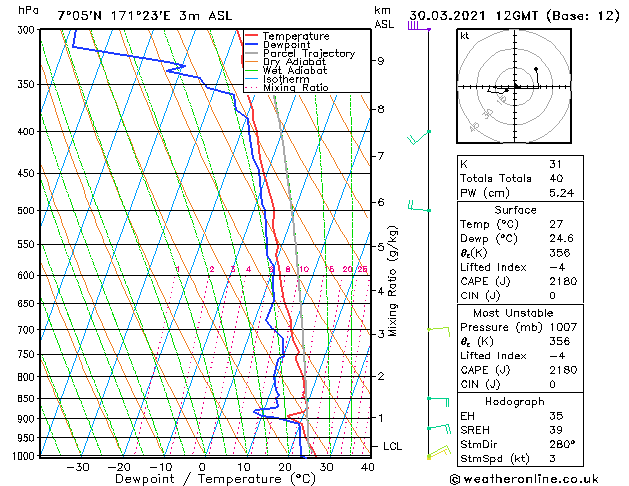Select the 'Dry Adiabat' legend label

coord(294,62)
